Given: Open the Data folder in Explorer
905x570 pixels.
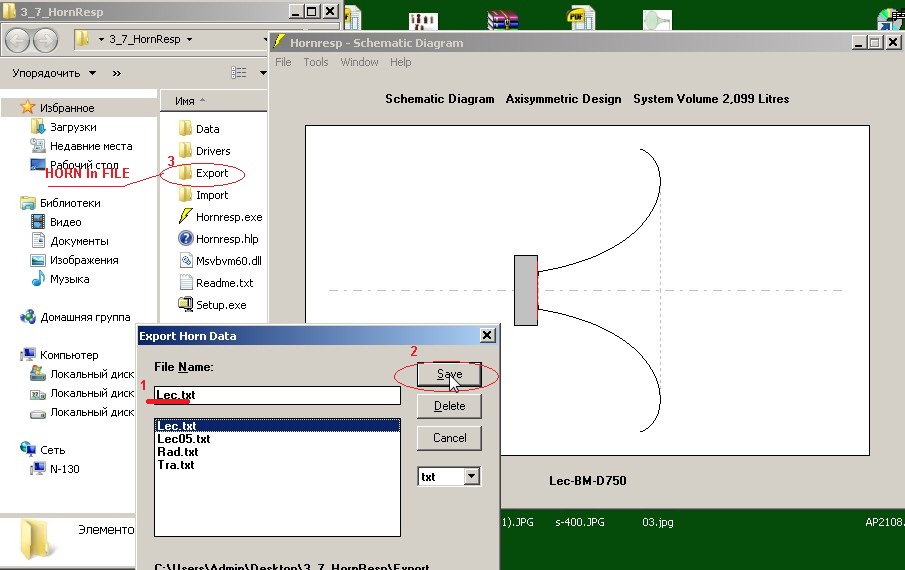Looking at the screenshot, I should tap(199, 129).
